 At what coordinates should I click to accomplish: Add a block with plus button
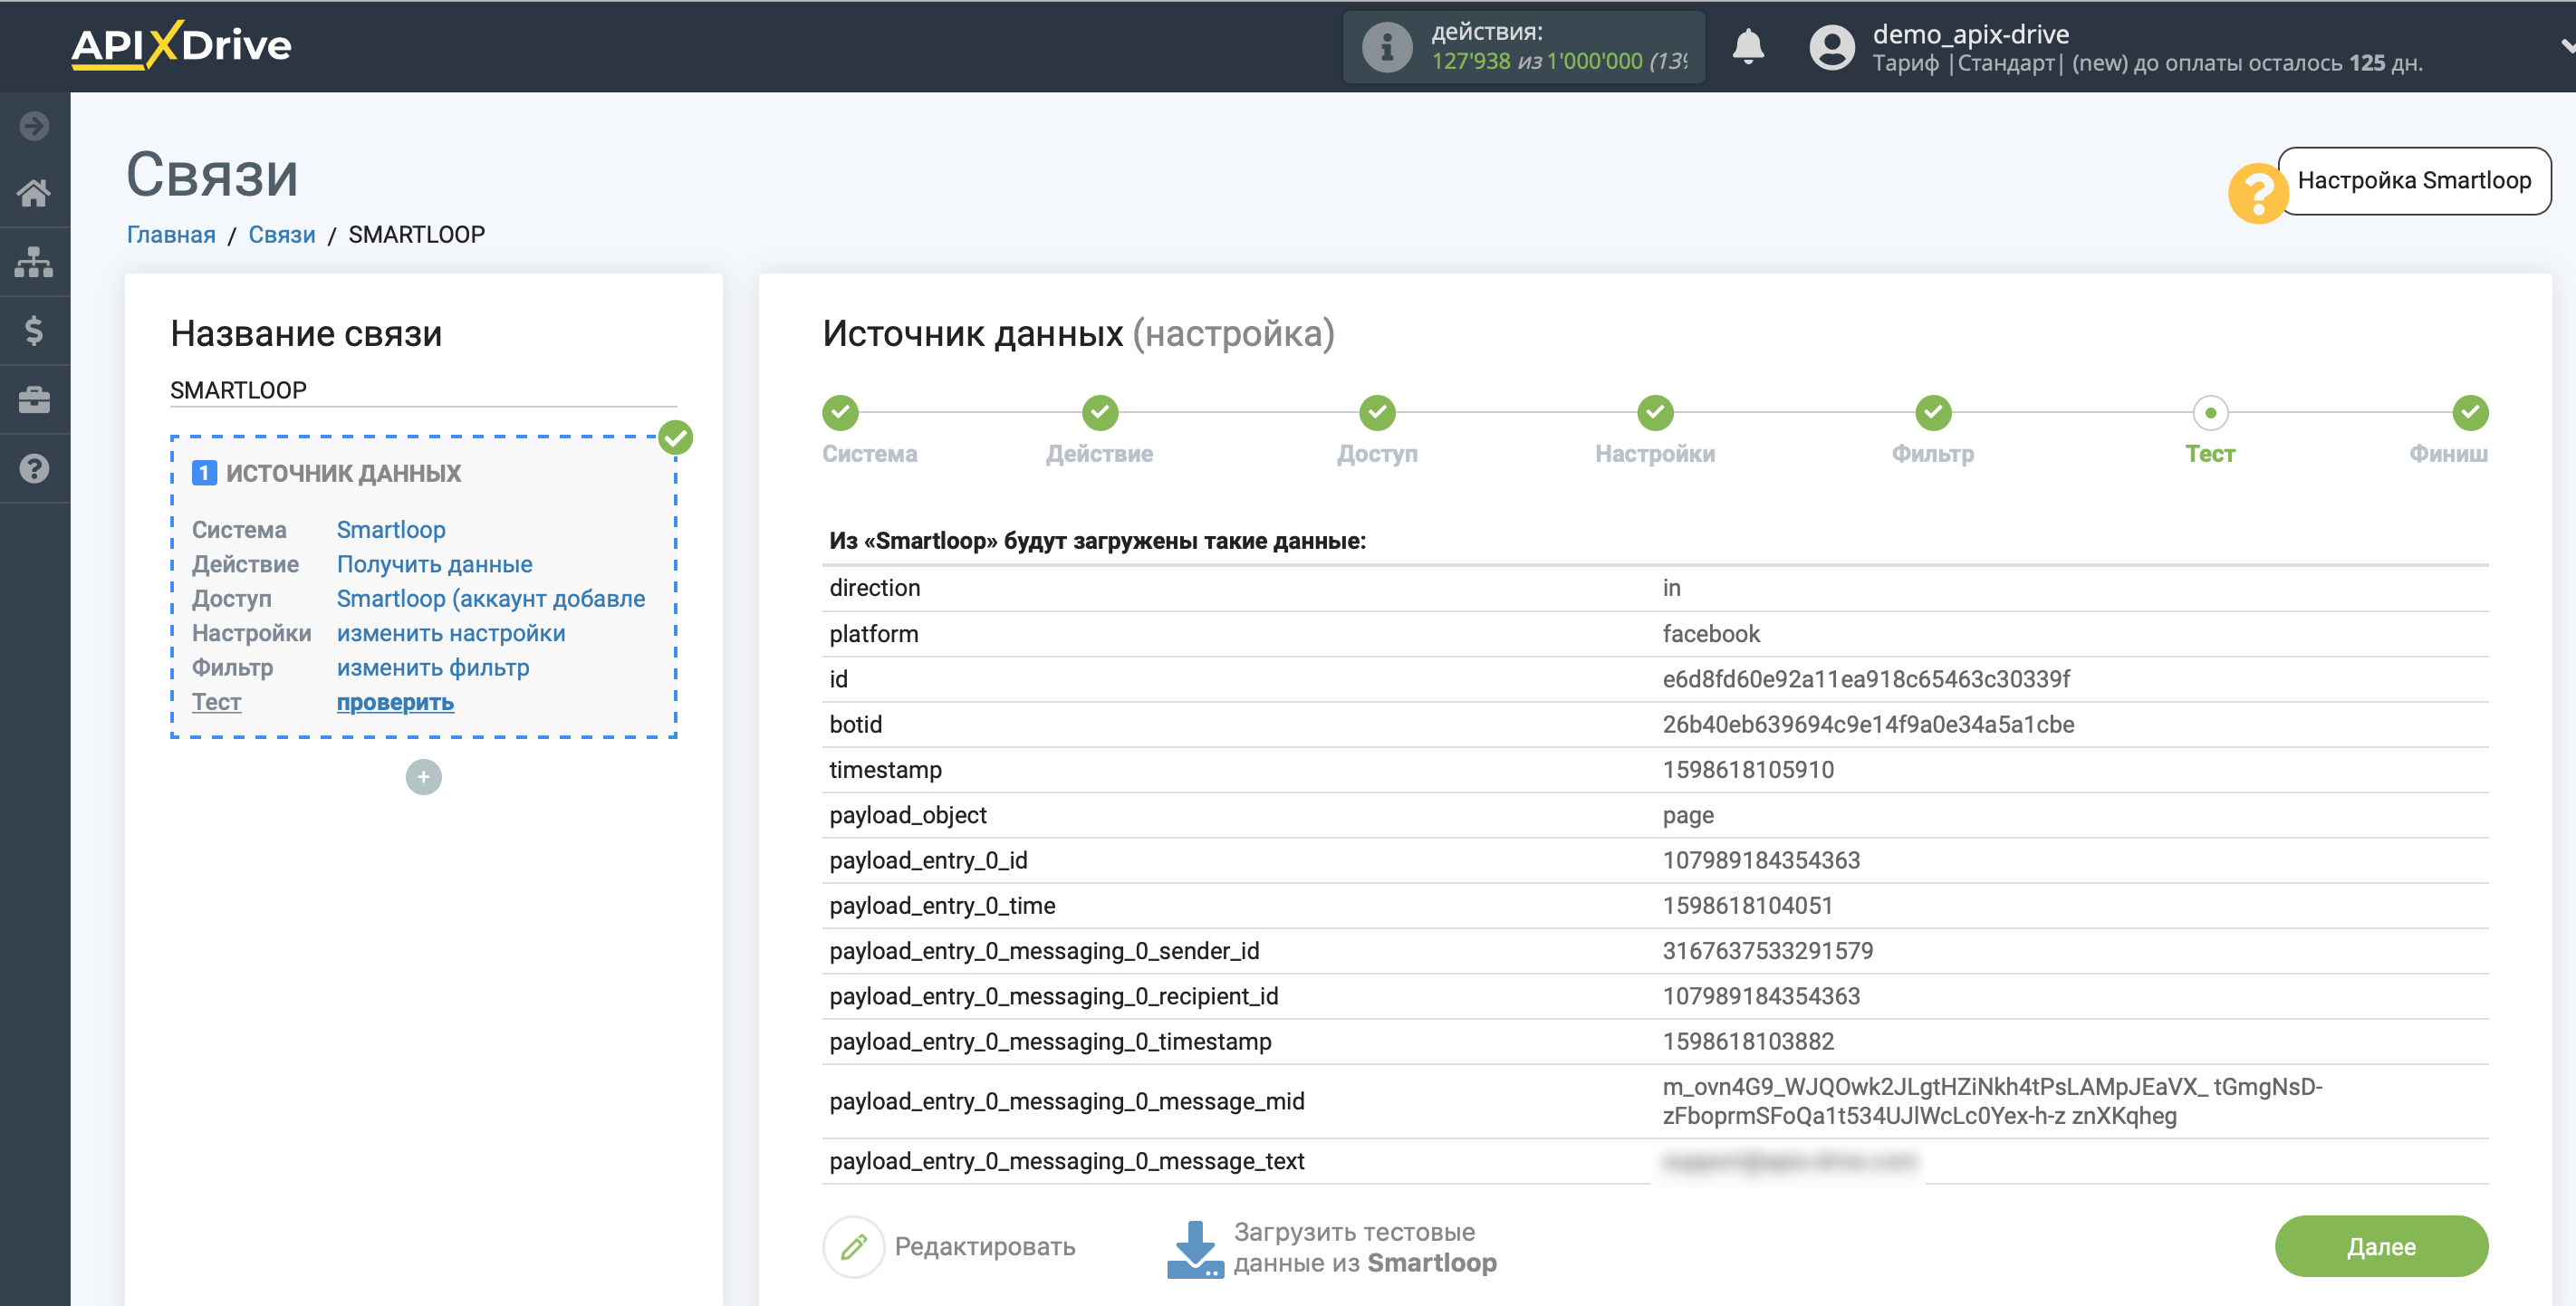[423, 777]
